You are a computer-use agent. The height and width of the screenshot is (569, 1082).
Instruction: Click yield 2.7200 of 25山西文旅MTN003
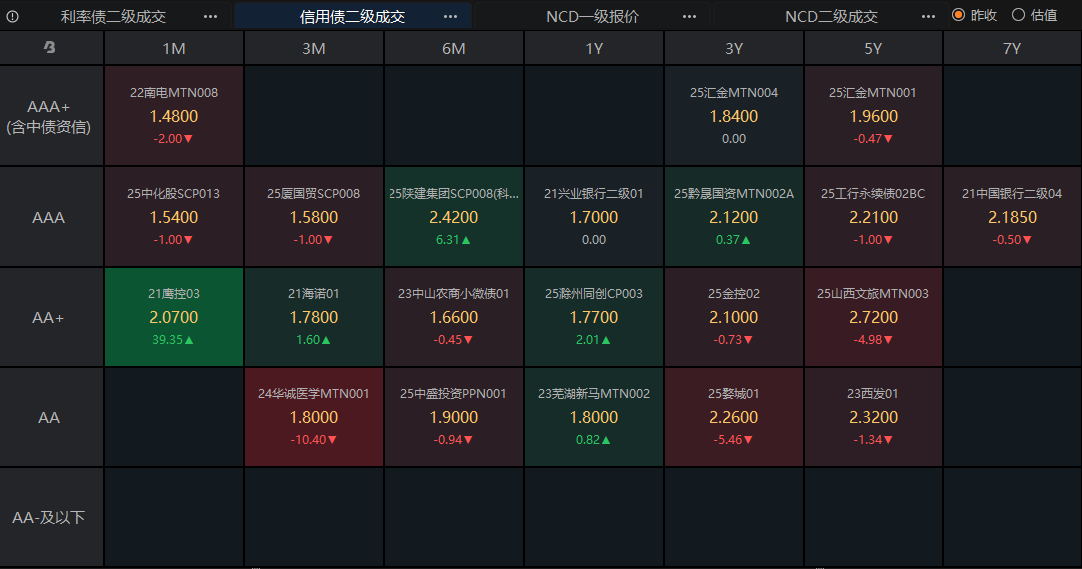click(x=874, y=317)
